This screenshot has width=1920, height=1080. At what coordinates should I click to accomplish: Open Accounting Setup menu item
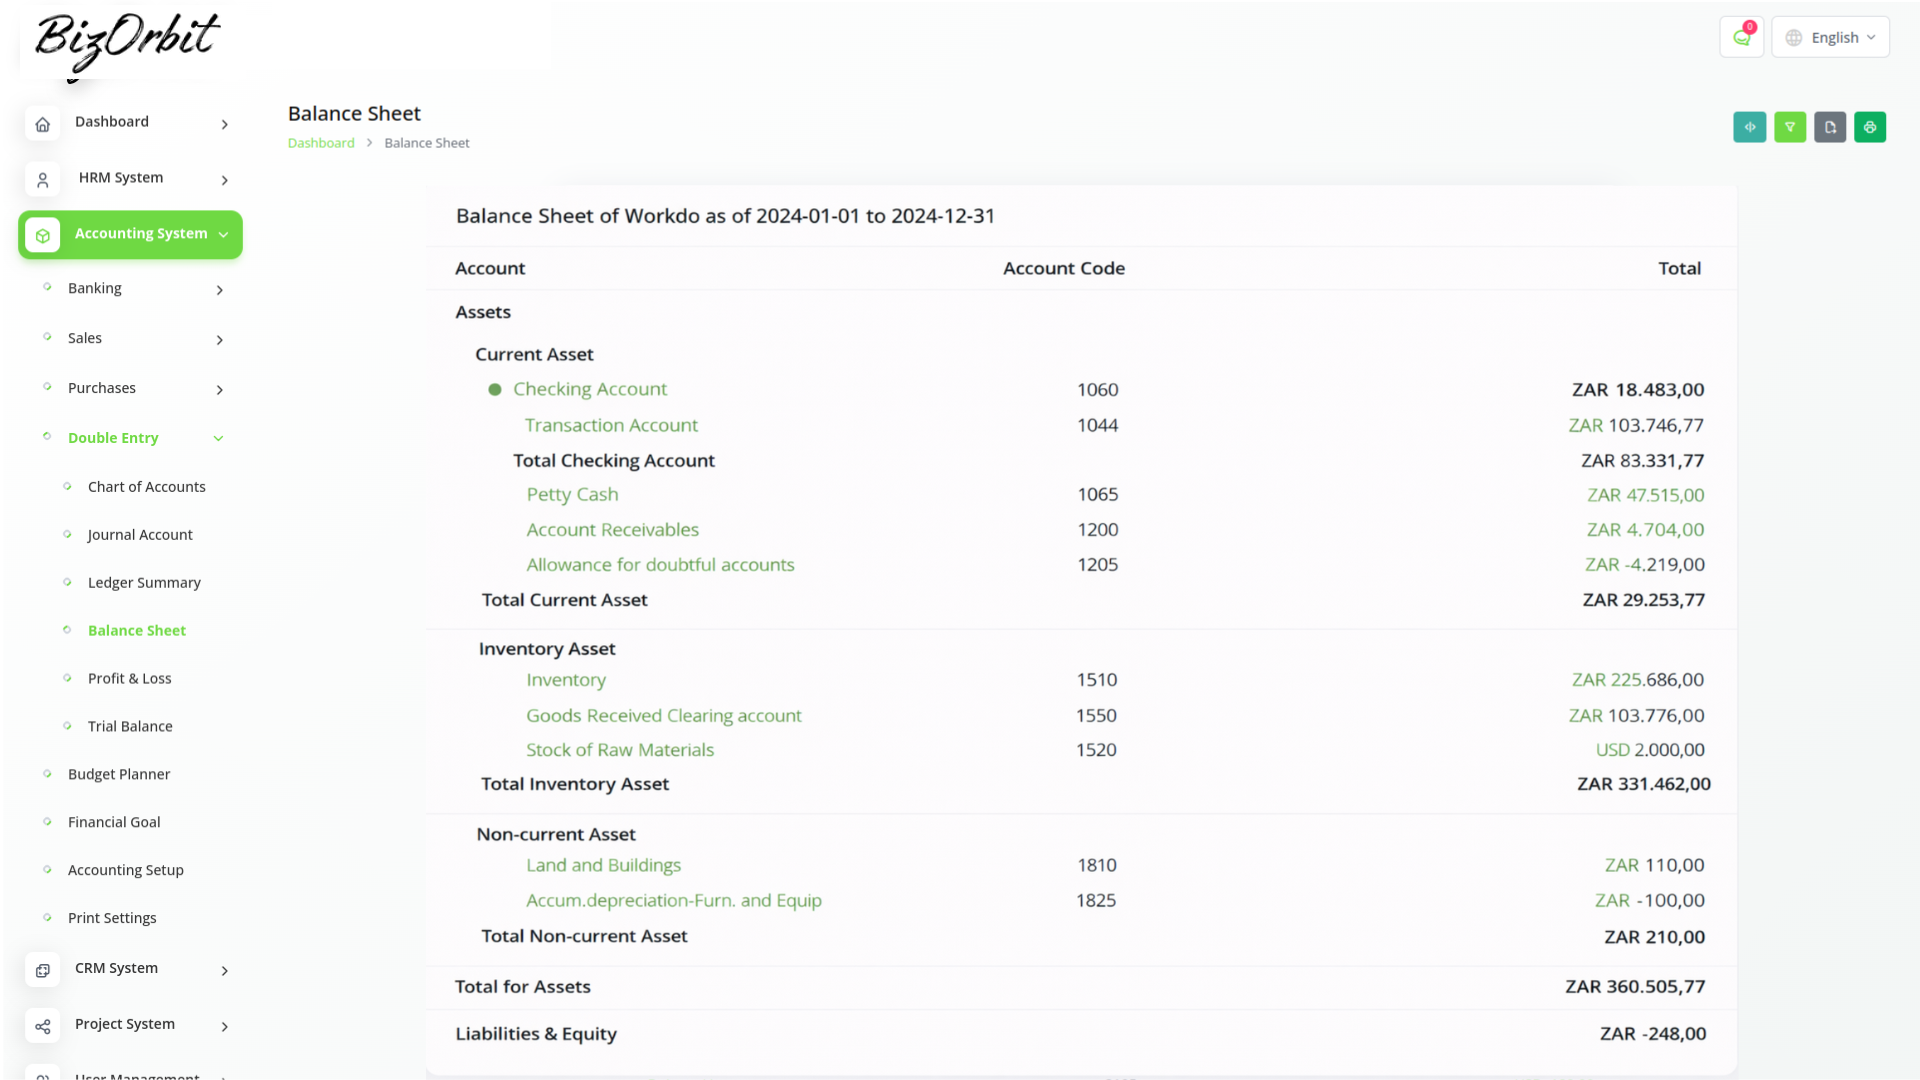point(126,871)
